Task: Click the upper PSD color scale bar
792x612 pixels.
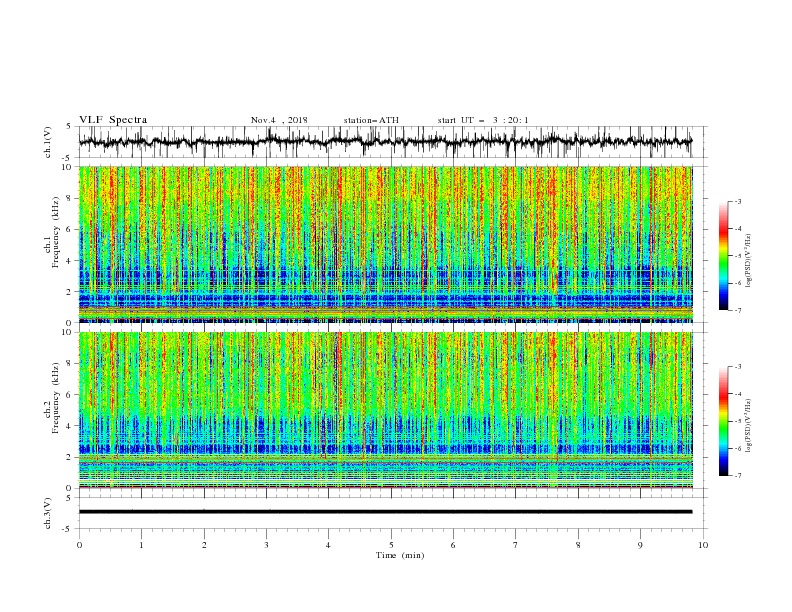Action: tap(723, 256)
